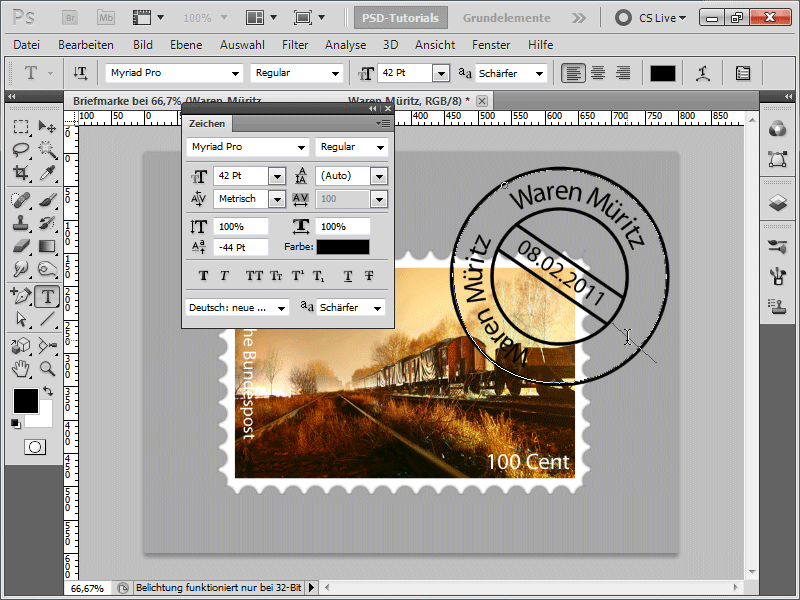
Task: Open kerning Metrisch dropdown
Action: click(277, 199)
